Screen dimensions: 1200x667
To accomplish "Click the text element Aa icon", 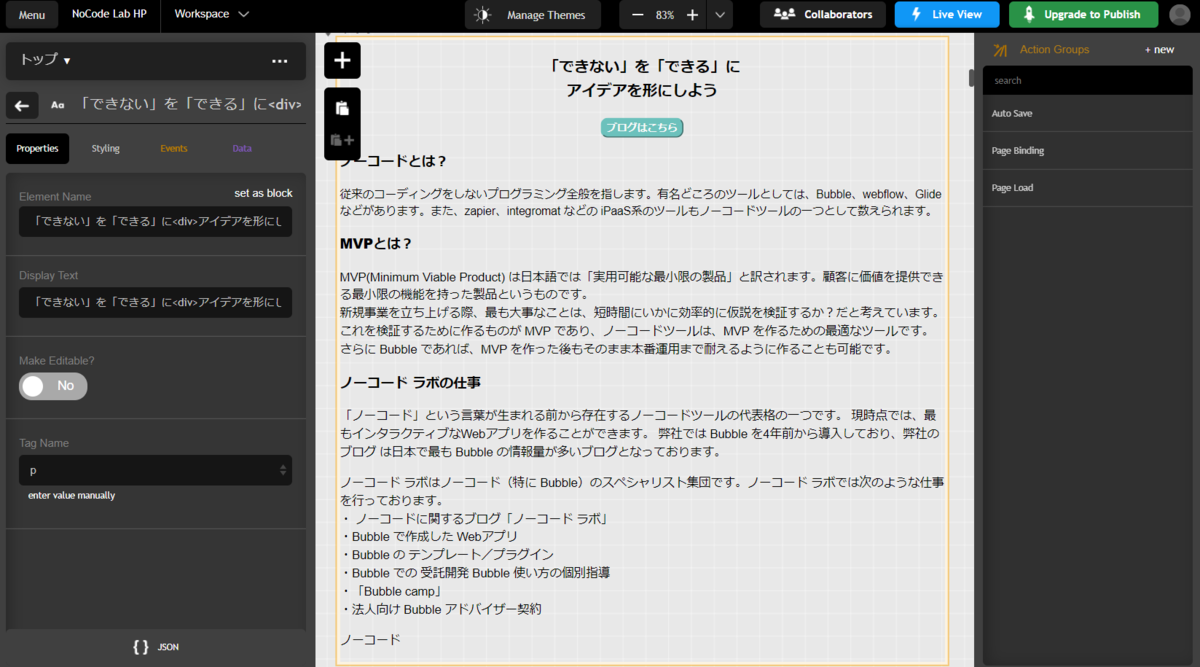I will (58, 104).
